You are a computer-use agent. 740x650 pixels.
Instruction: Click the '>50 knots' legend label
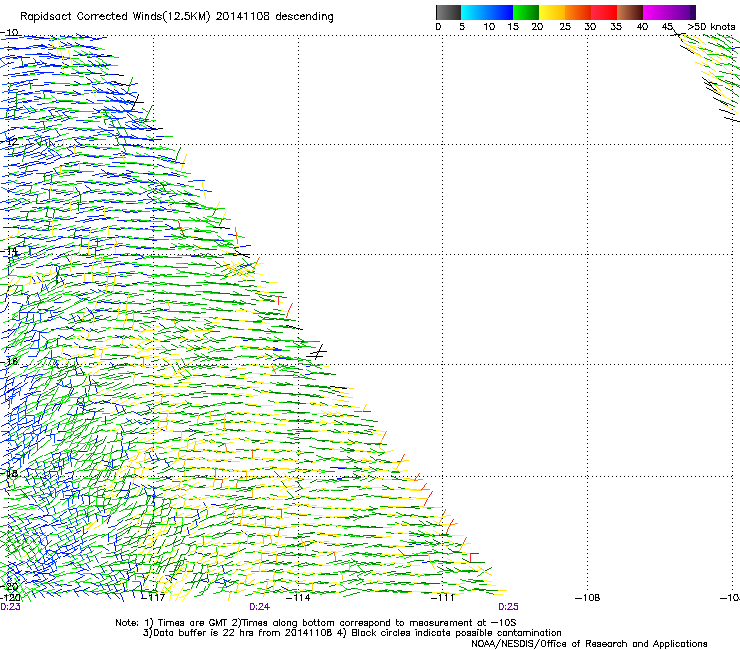click(x=711, y=27)
